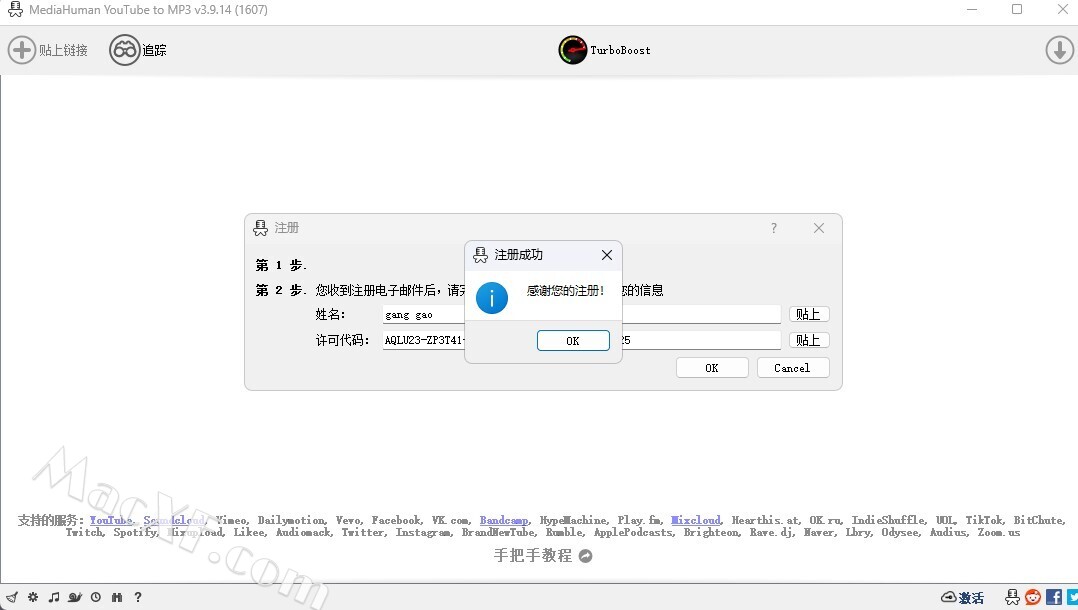The image size is (1078, 610).
Task: Toggle the snail speed limit icon
Action: click(75, 597)
